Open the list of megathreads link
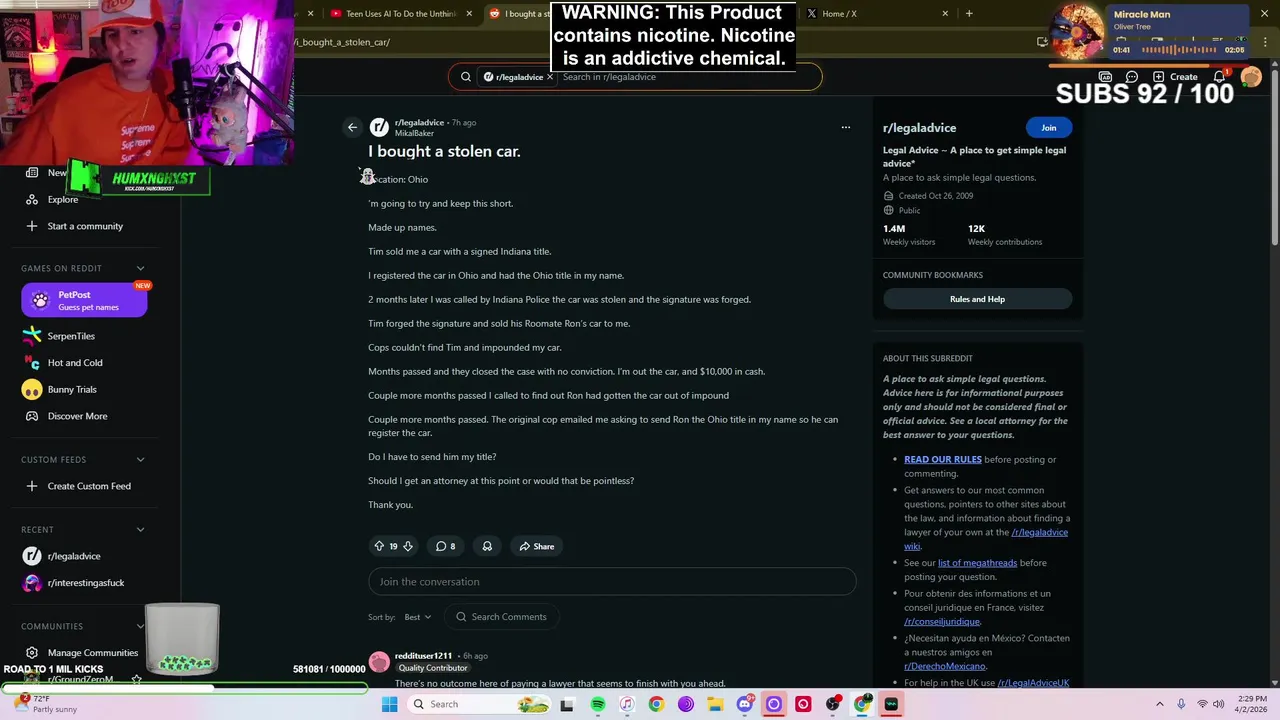 pos(977,563)
